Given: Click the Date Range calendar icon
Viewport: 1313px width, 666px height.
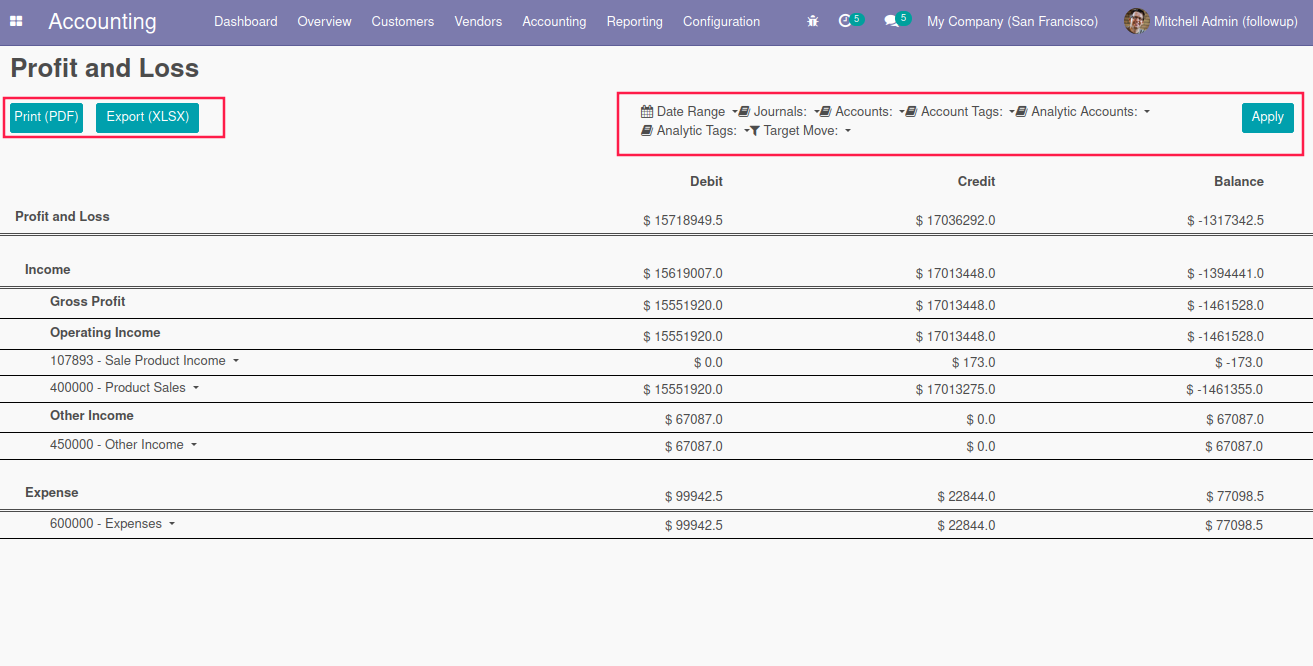Looking at the screenshot, I should [647, 112].
